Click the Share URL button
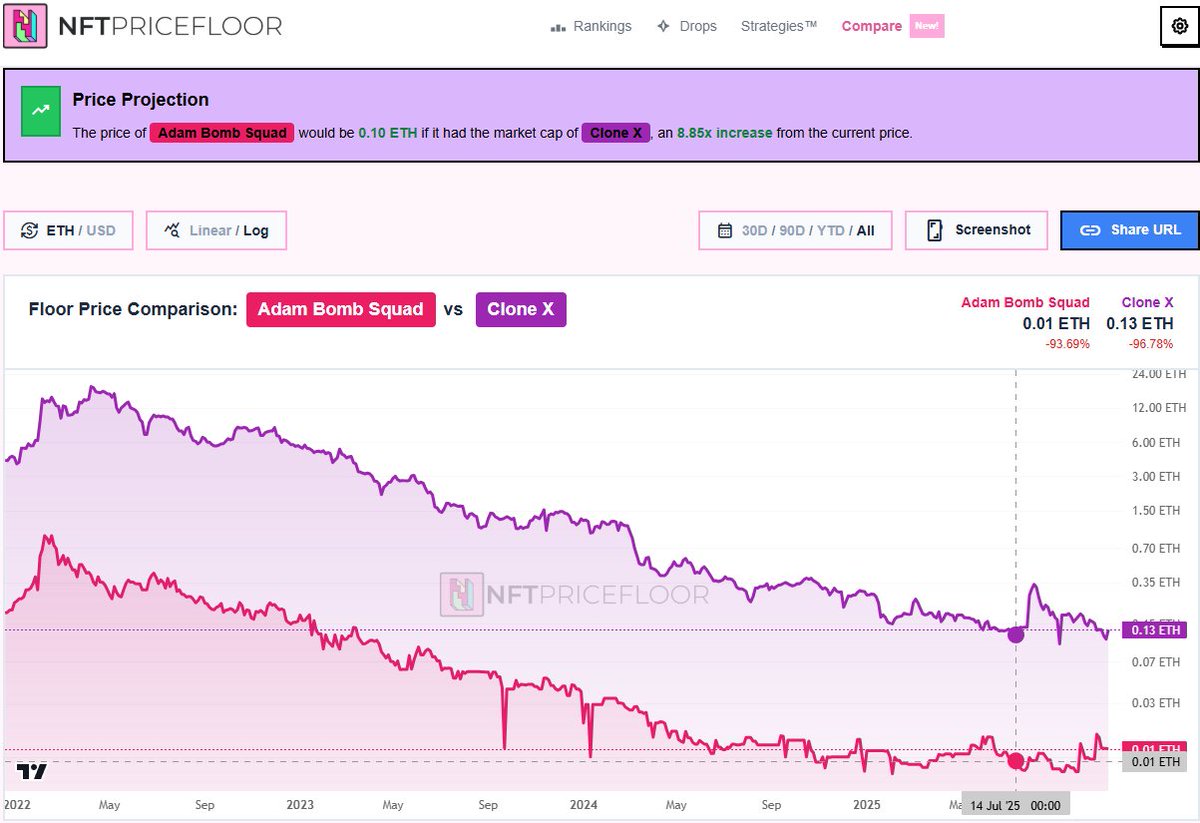Viewport: 1200px width, 823px height. coord(1130,230)
